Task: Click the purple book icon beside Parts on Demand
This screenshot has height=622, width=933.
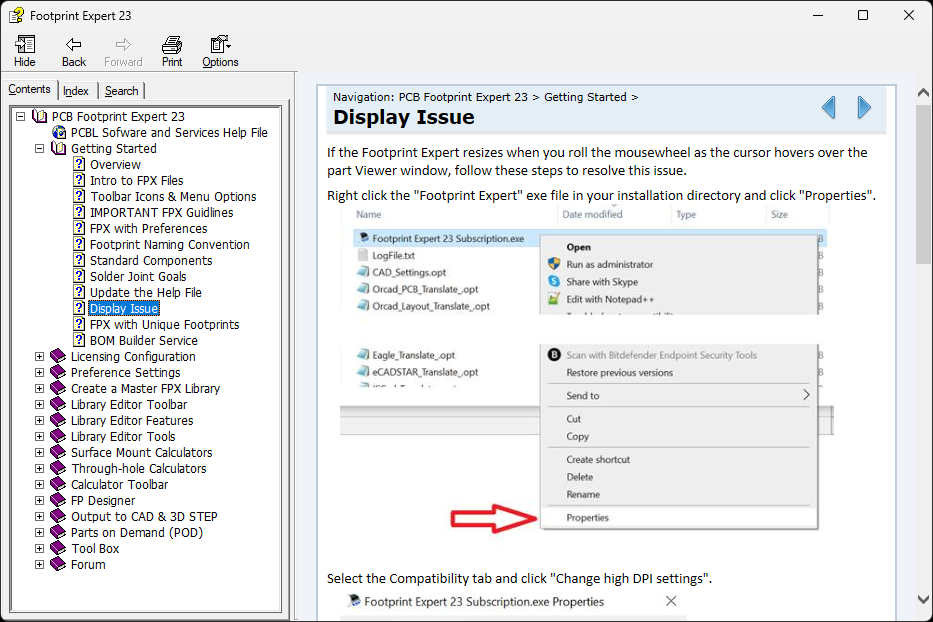Action: (x=58, y=532)
